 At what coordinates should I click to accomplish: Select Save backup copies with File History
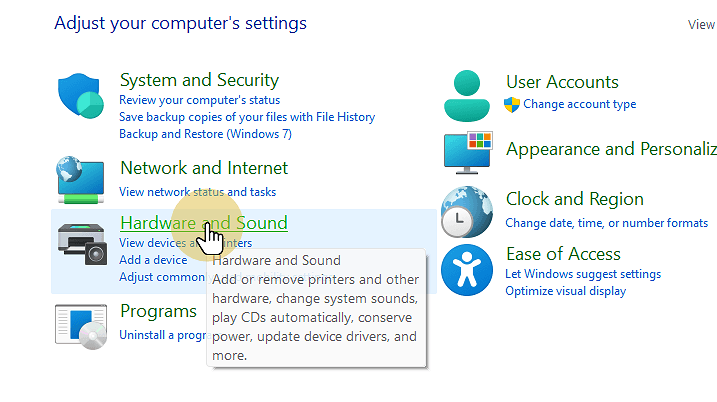click(x=246, y=117)
